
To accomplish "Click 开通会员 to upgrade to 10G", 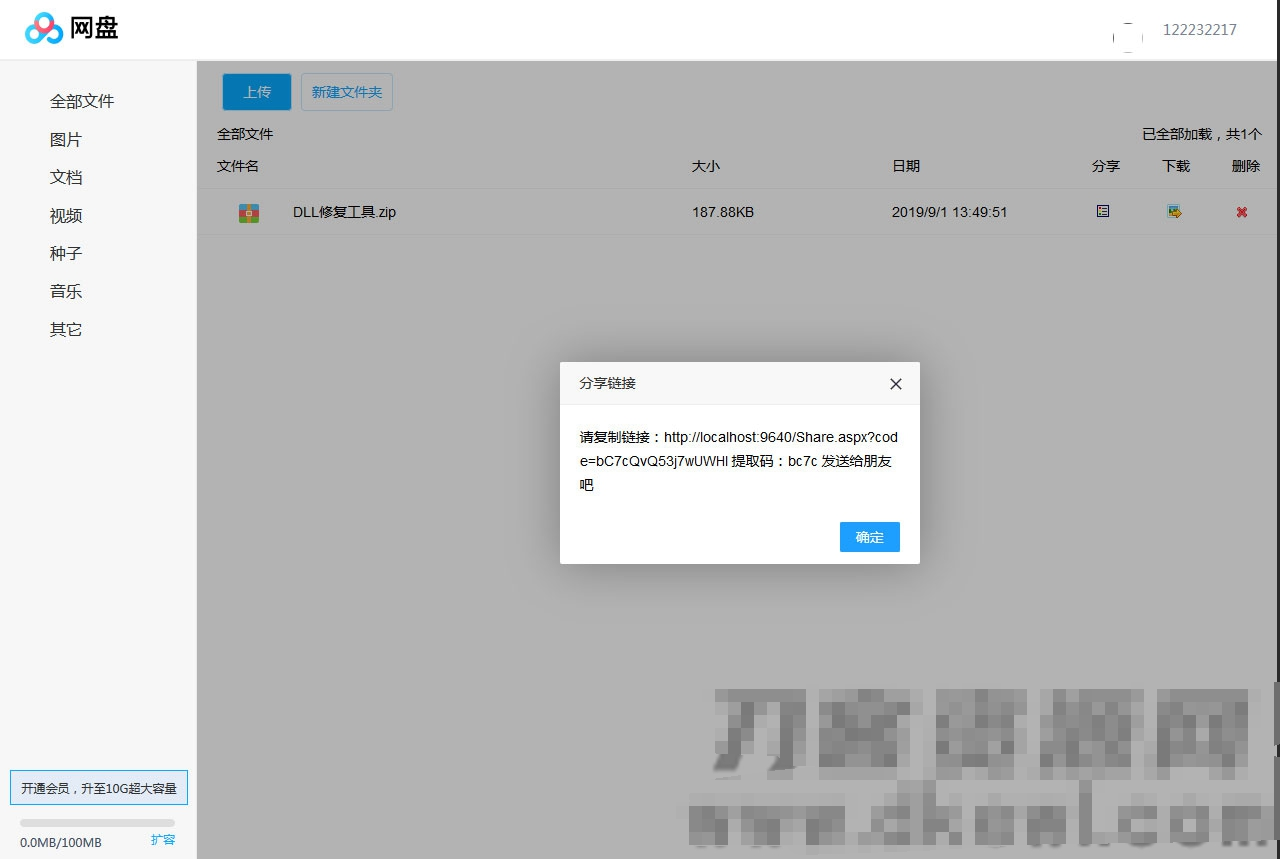I will coord(97,788).
